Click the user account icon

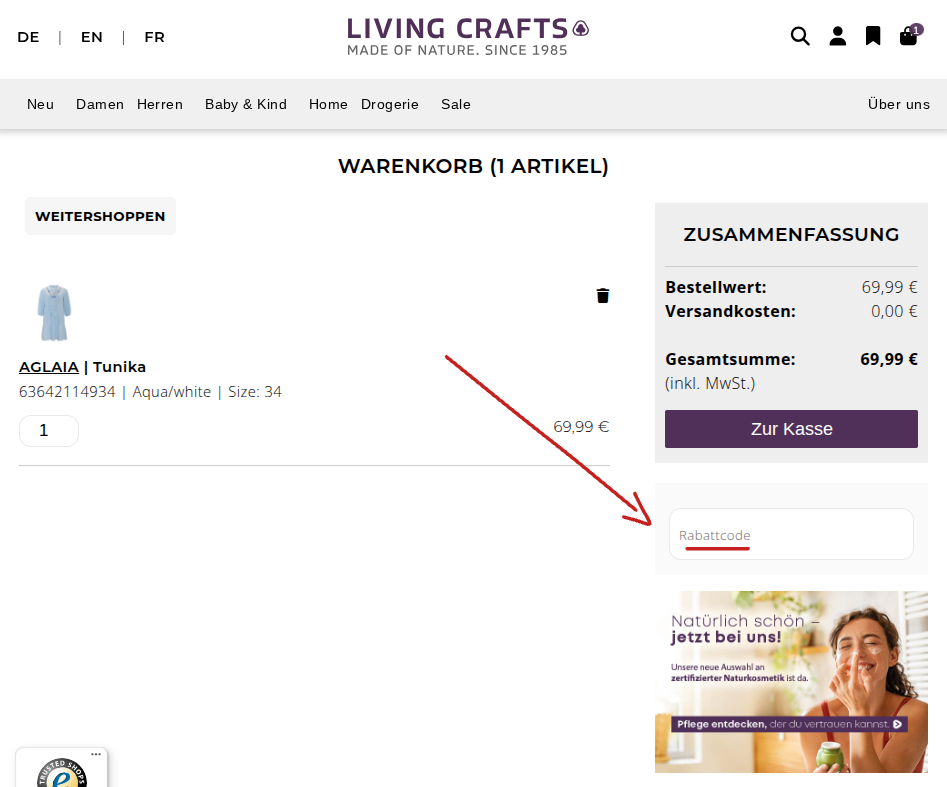(x=837, y=37)
